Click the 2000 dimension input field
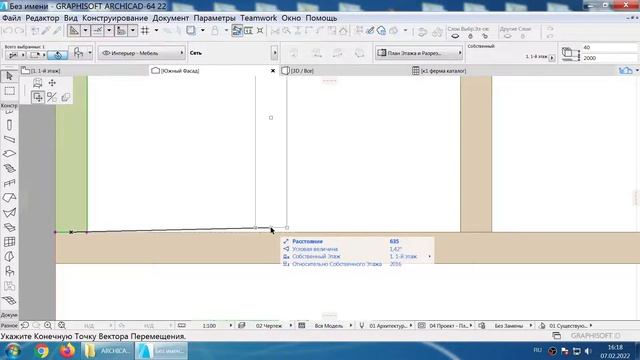The width and height of the screenshot is (640, 360). tap(610, 58)
